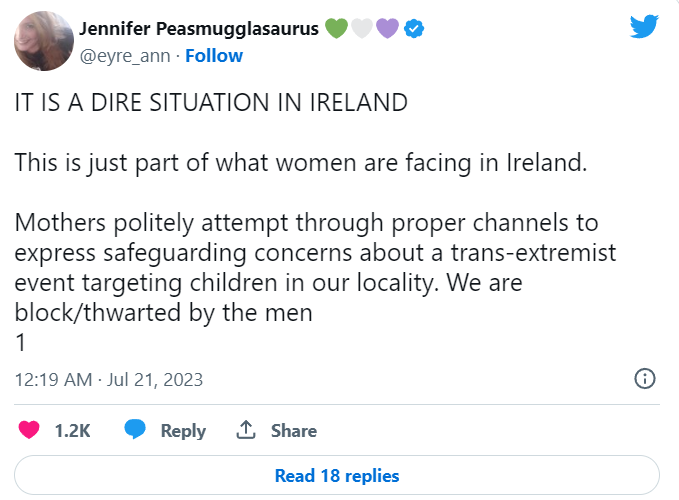The image size is (679, 500).
Task: Click the blue reply speech bubble icon
Action: click(135, 429)
